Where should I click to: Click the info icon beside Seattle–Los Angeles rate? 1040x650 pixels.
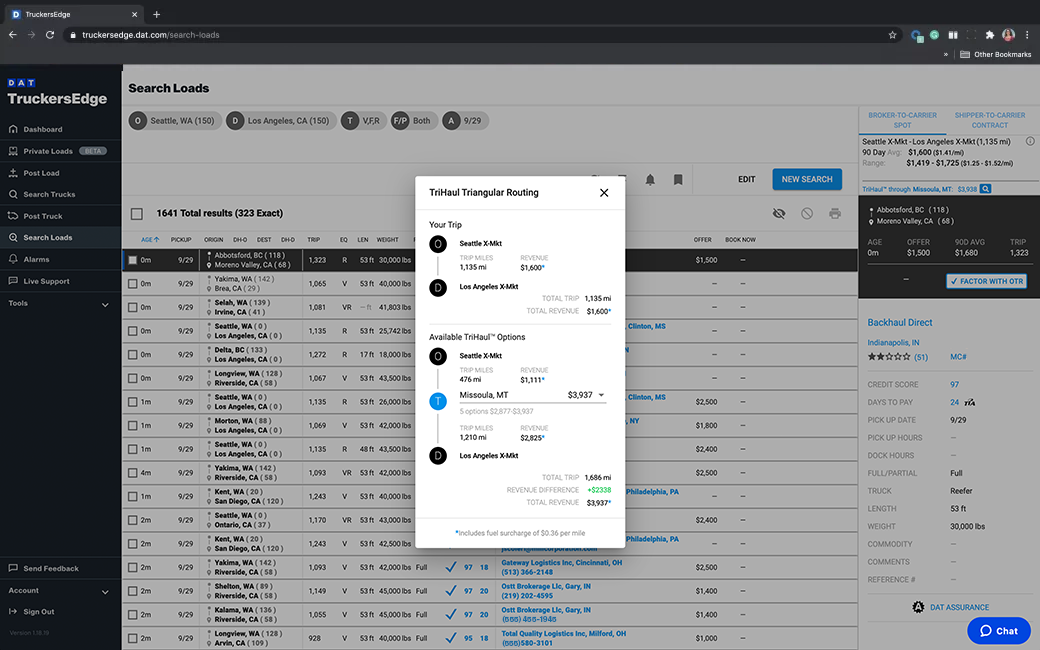(x=1030, y=141)
